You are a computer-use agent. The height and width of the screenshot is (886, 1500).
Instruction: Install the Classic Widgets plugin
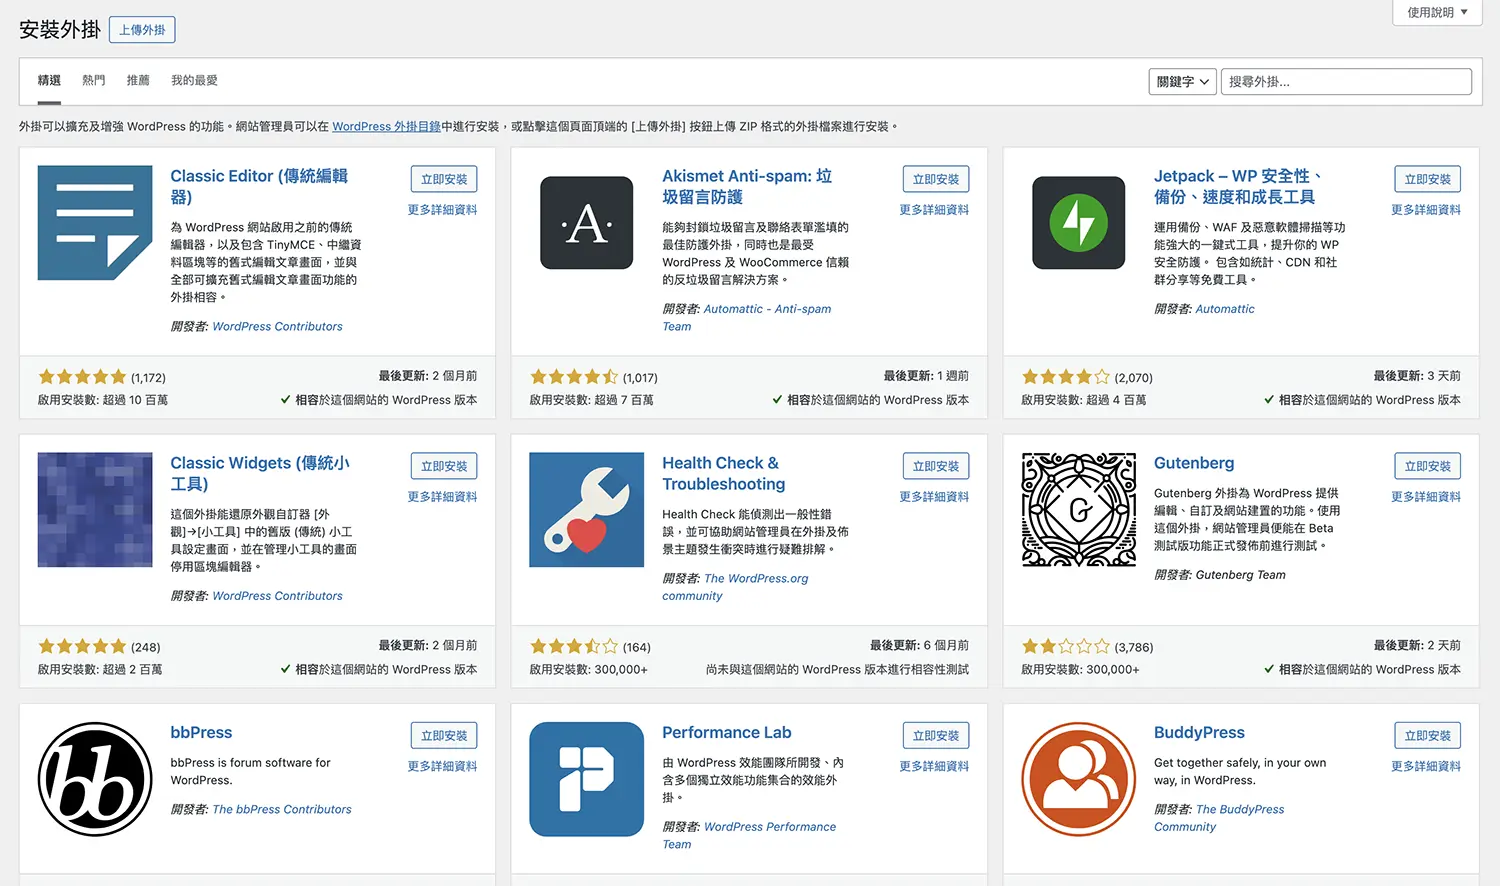point(444,466)
